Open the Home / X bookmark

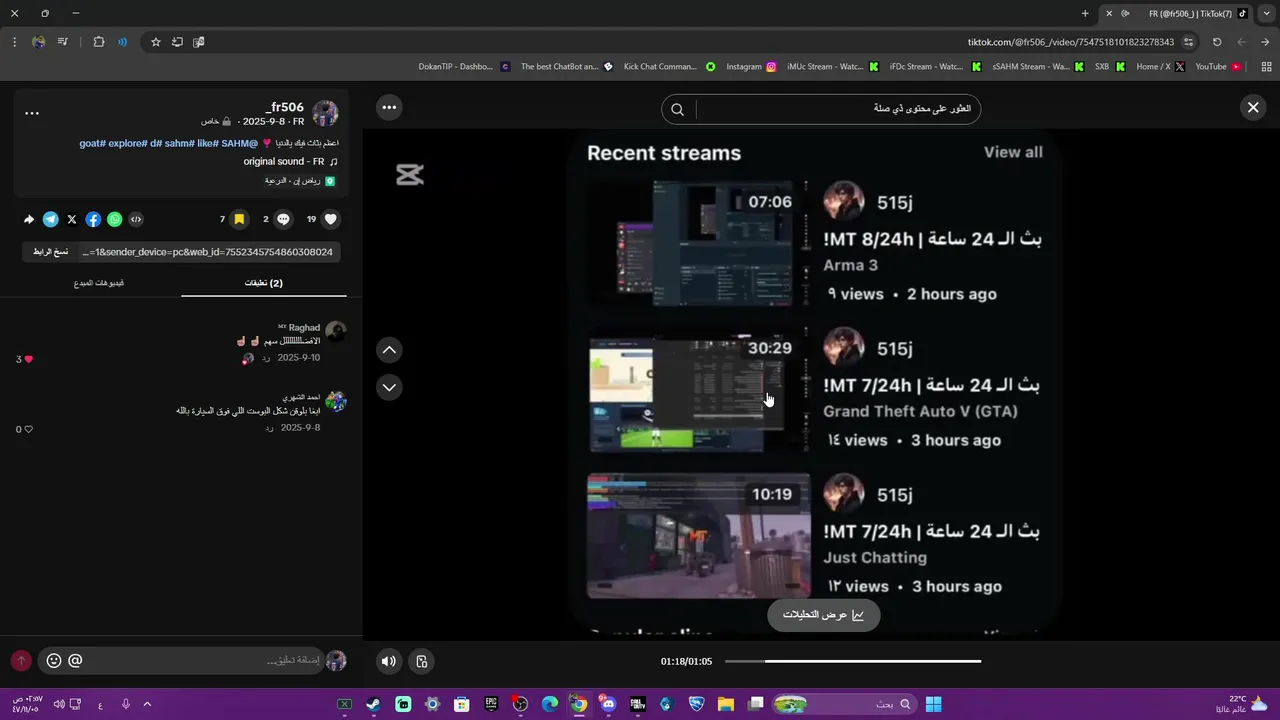click(1160, 67)
